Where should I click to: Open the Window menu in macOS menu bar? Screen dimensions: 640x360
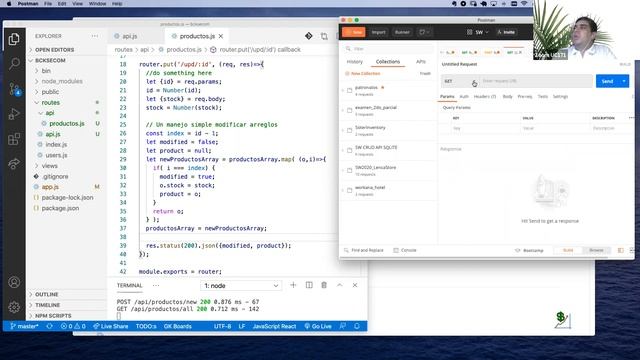[x=97, y=3]
